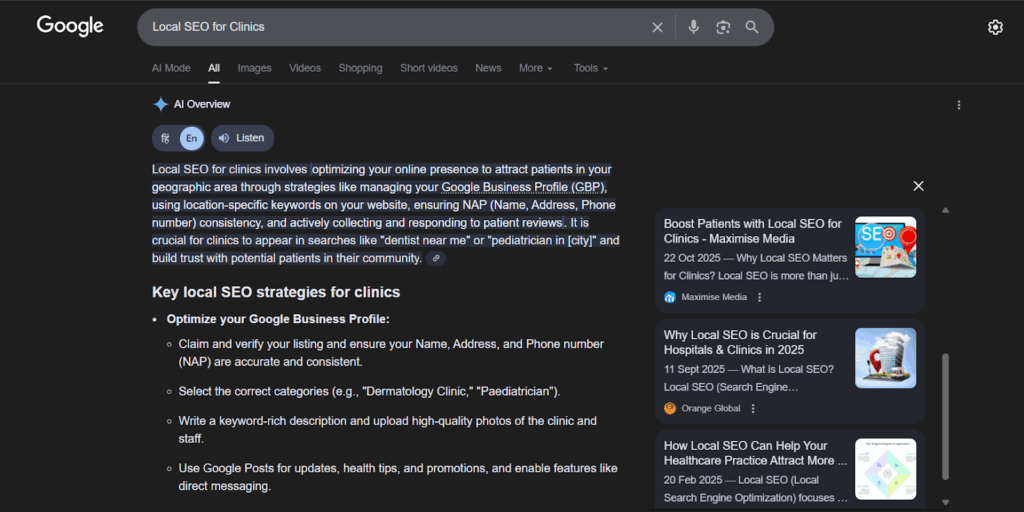Image resolution: width=1024 pixels, height=512 pixels.
Task: Open Google Lens image search icon
Action: click(723, 27)
